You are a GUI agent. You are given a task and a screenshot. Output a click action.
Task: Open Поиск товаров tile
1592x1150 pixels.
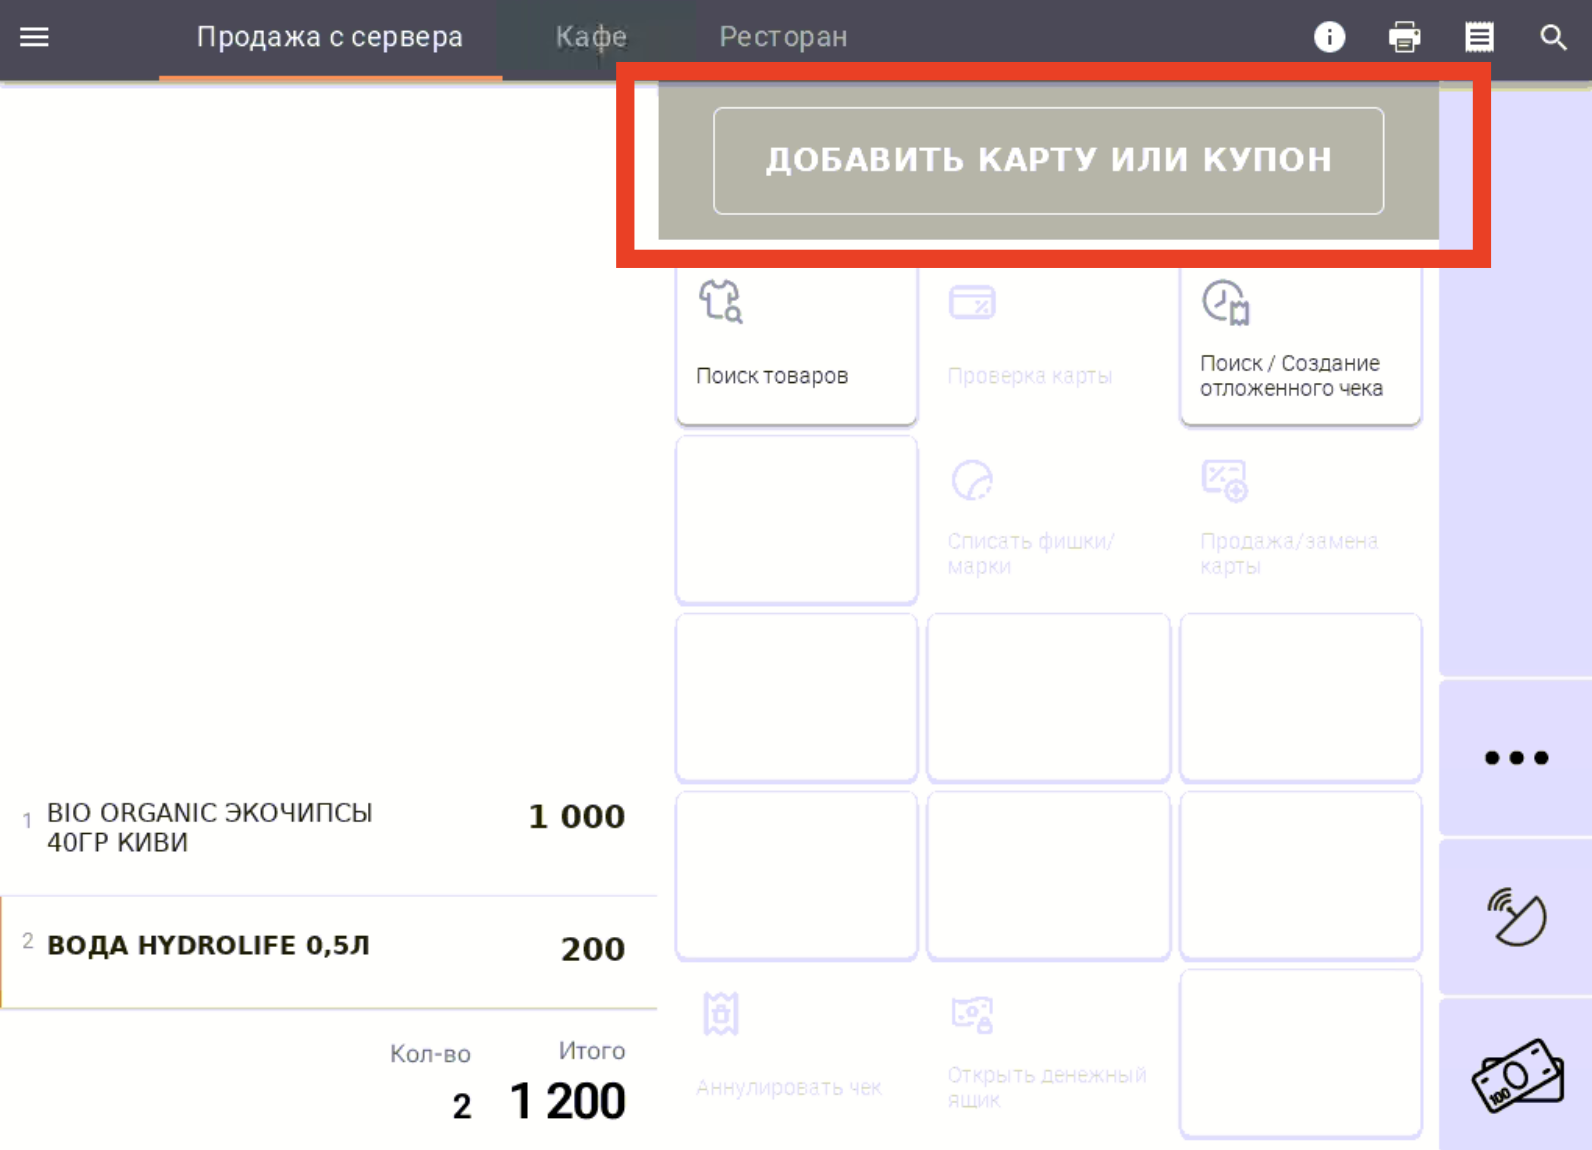[797, 341]
